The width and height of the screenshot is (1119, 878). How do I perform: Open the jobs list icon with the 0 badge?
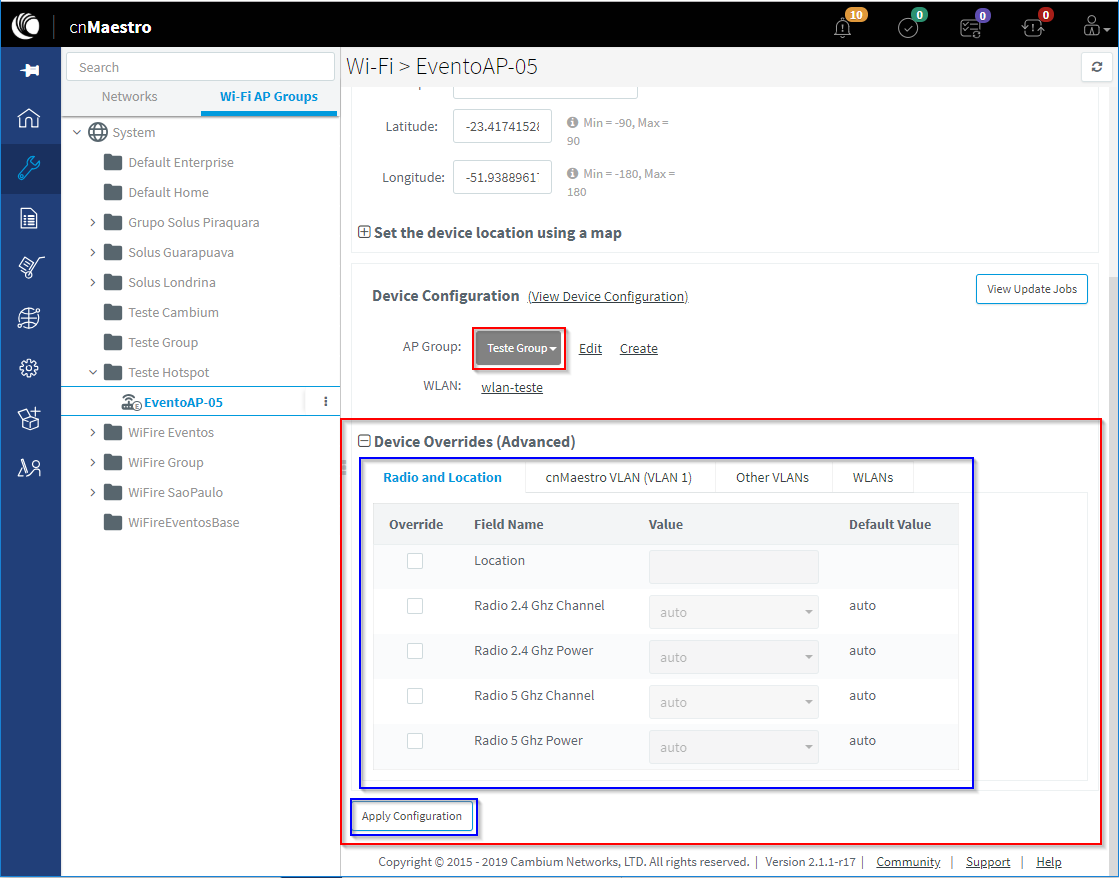971,28
